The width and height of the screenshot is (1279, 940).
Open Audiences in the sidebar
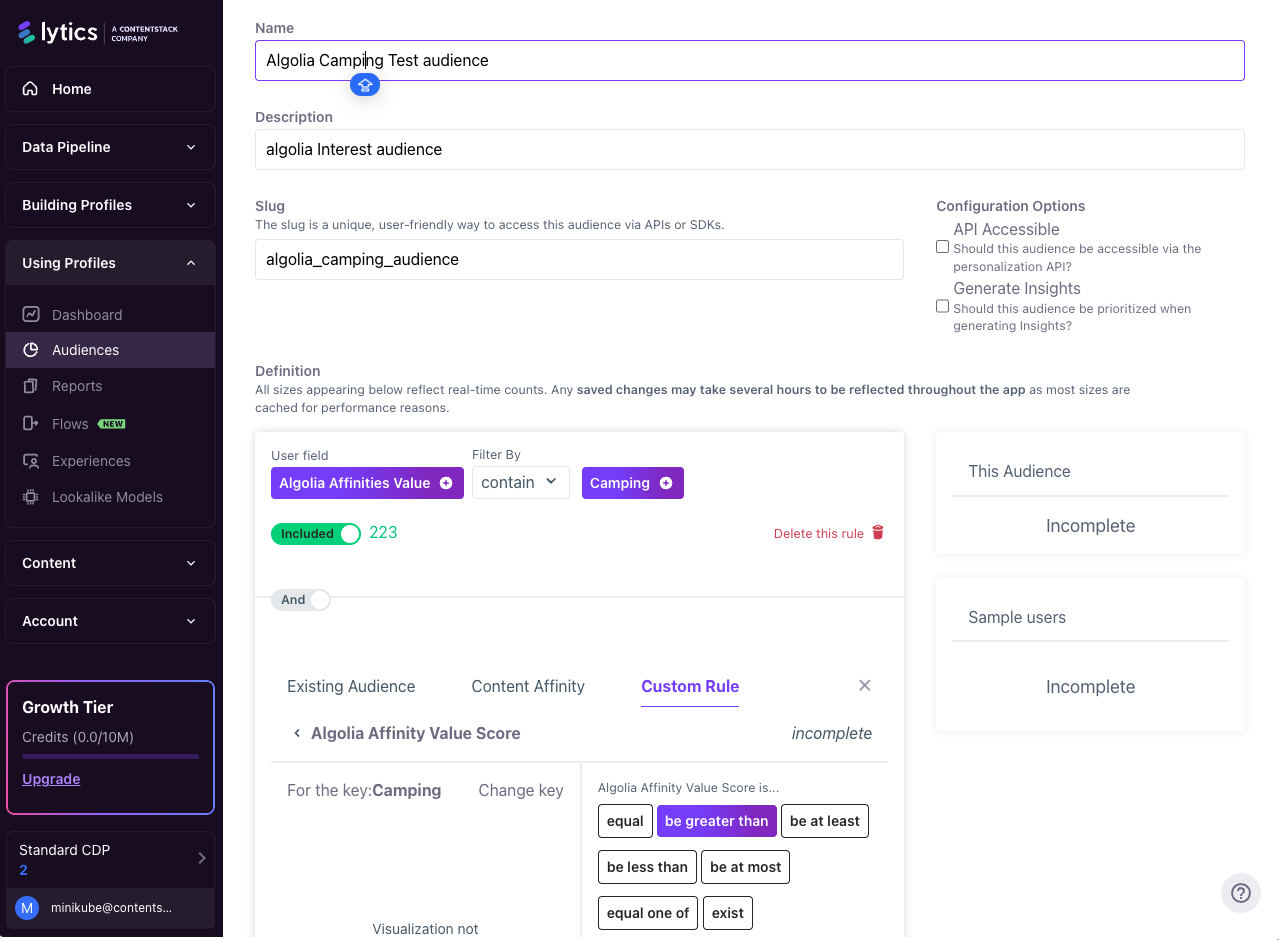pyautogui.click(x=110, y=350)
